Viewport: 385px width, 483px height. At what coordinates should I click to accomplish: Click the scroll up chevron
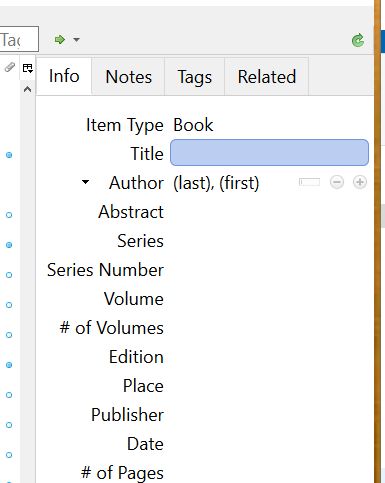point(28,89)
